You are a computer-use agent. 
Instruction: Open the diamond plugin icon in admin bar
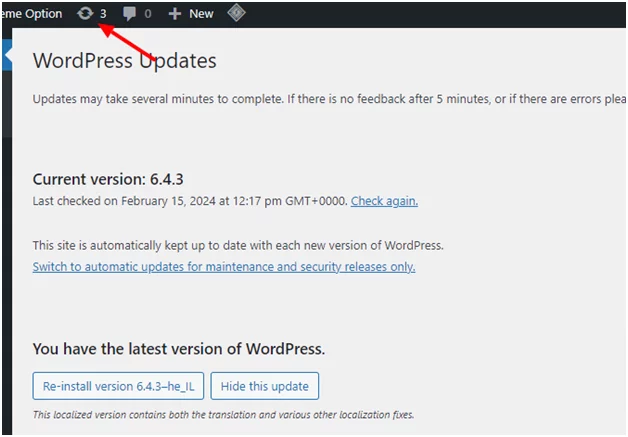[236, 12]
